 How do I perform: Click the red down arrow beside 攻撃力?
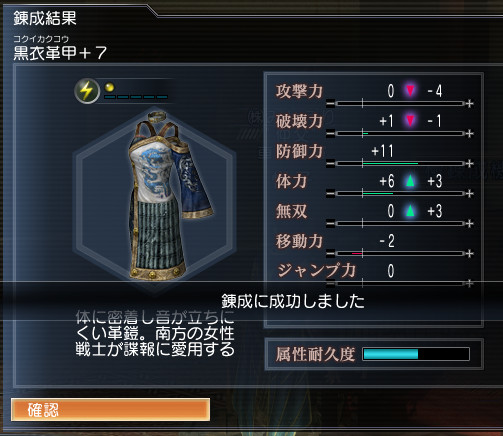tap(410, 91)
